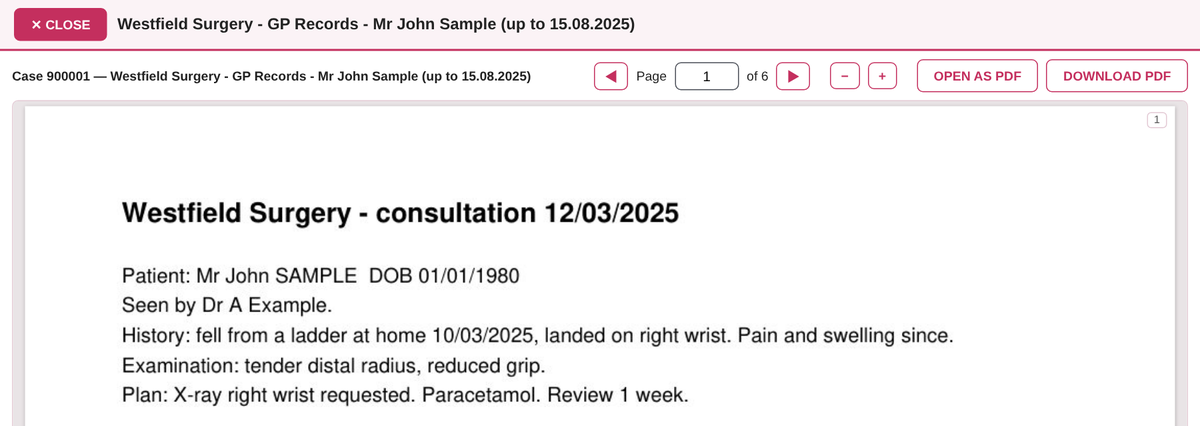Click the Patient Mr John SAMPLE line

point(320,276)
